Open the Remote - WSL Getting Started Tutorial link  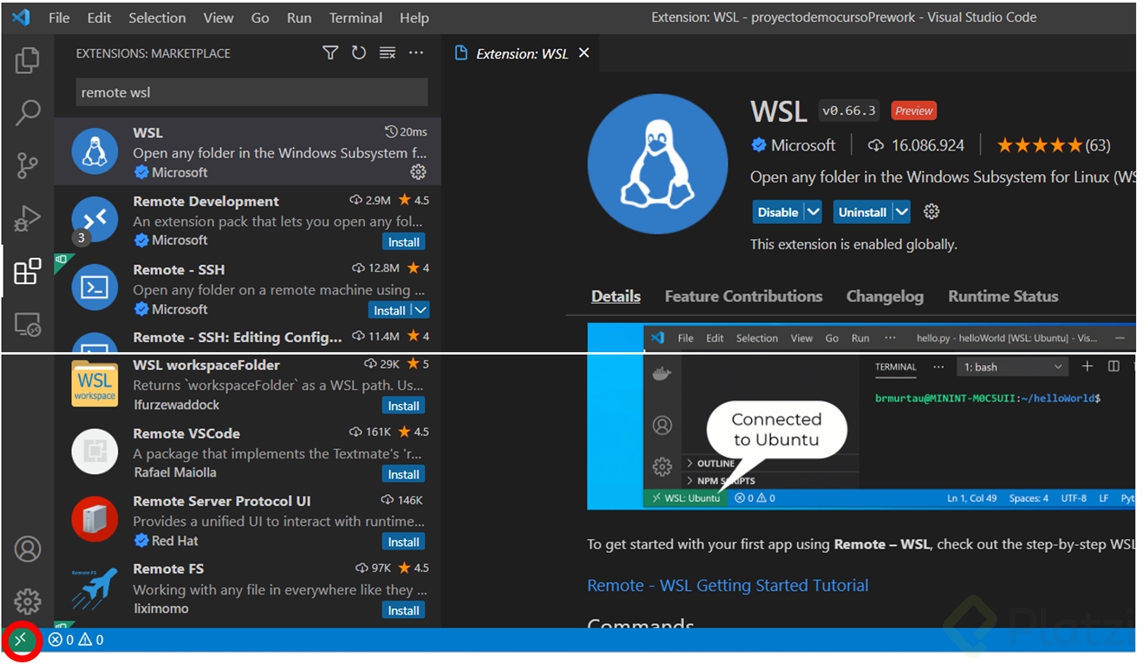tap(727, 585)
